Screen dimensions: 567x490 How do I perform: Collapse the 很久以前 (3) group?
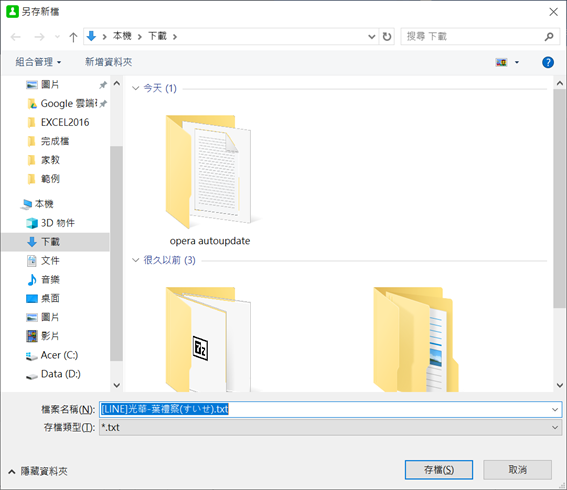pyautogui.click(x=136, y=260)
